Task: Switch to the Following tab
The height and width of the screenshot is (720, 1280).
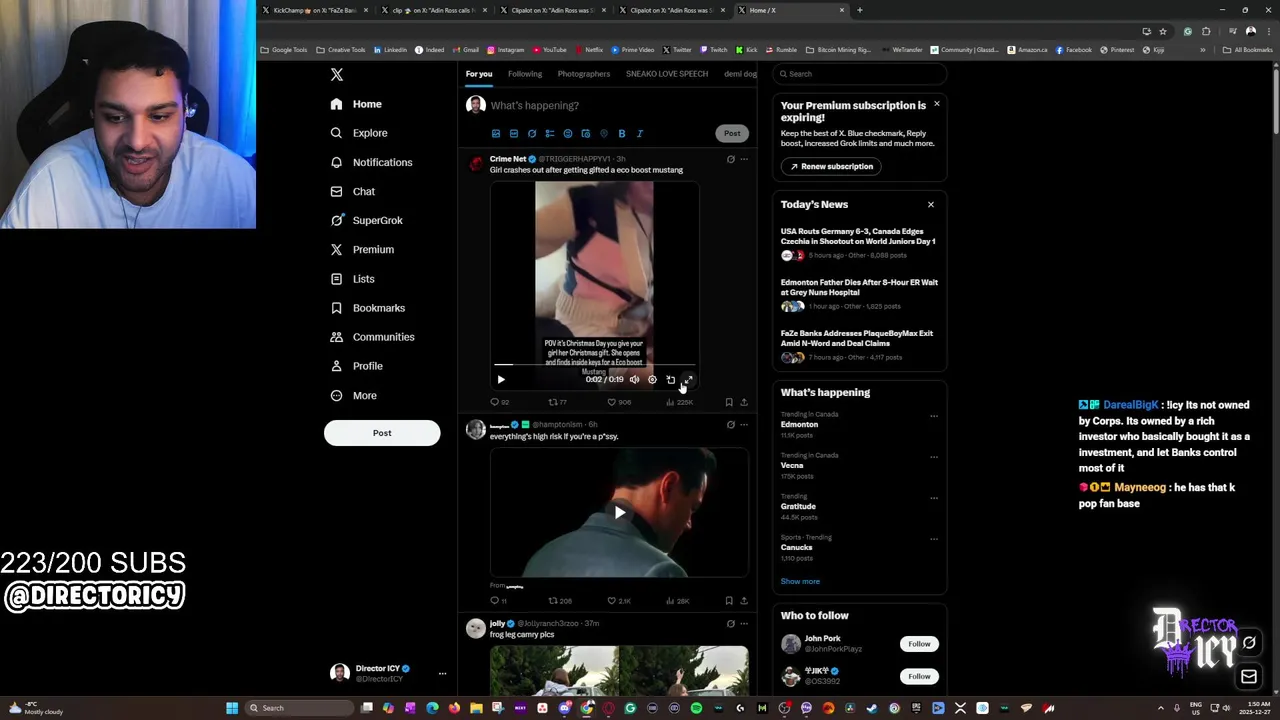Action: (x=525, y=74)
